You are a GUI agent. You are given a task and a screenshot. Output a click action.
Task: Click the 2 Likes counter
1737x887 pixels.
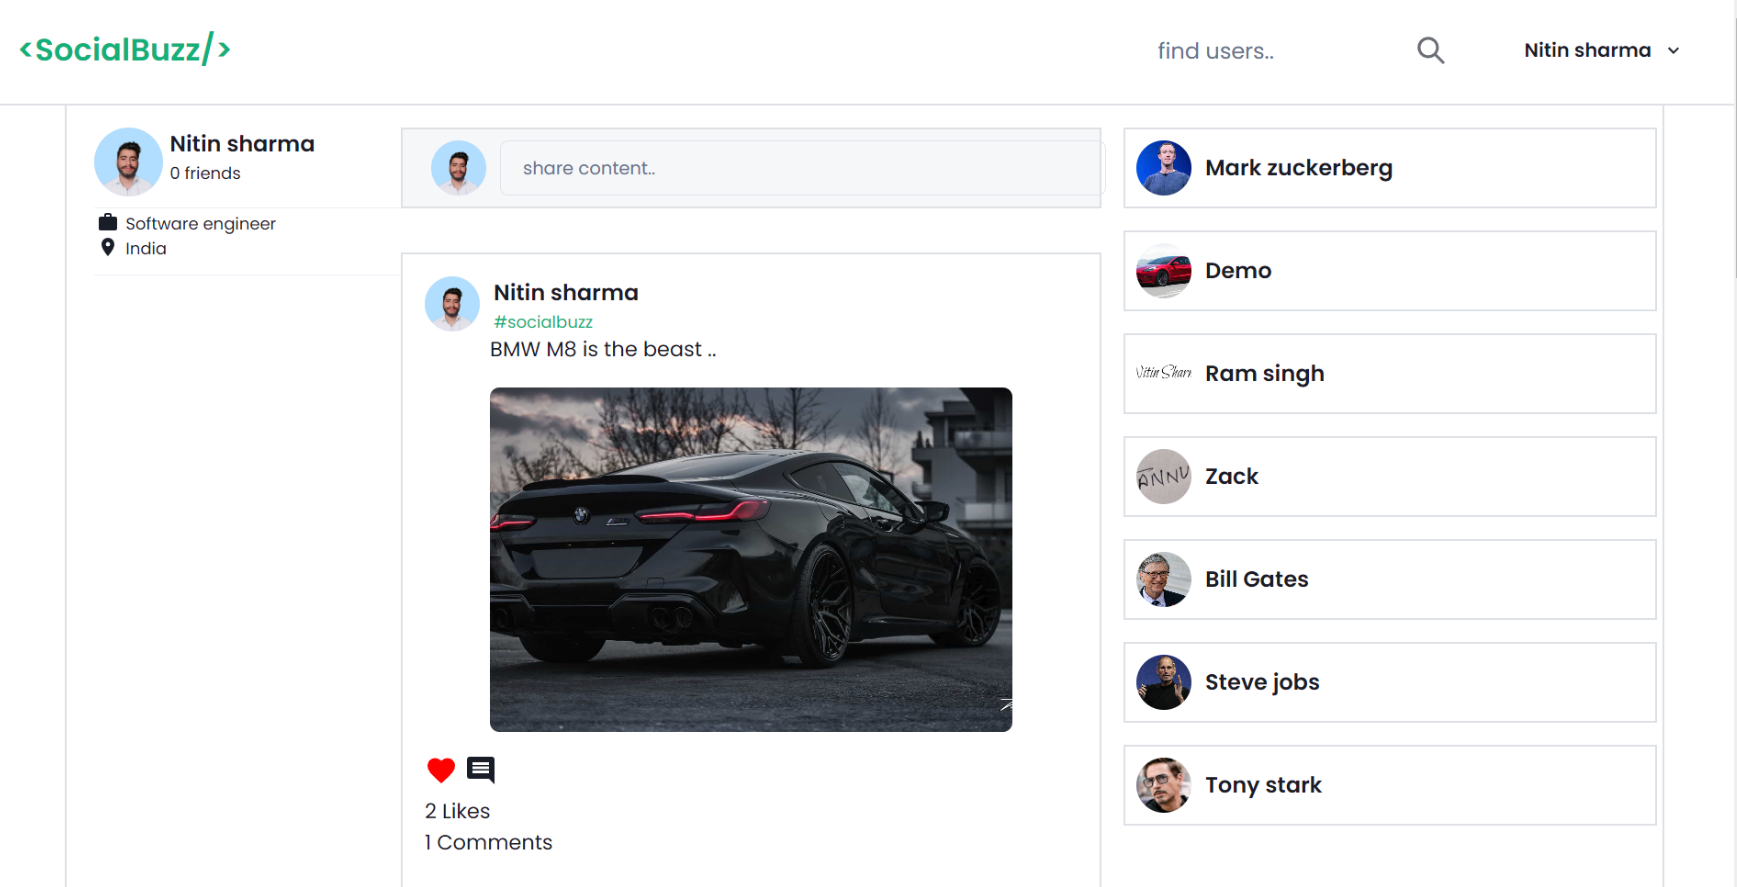coord(456,810)
